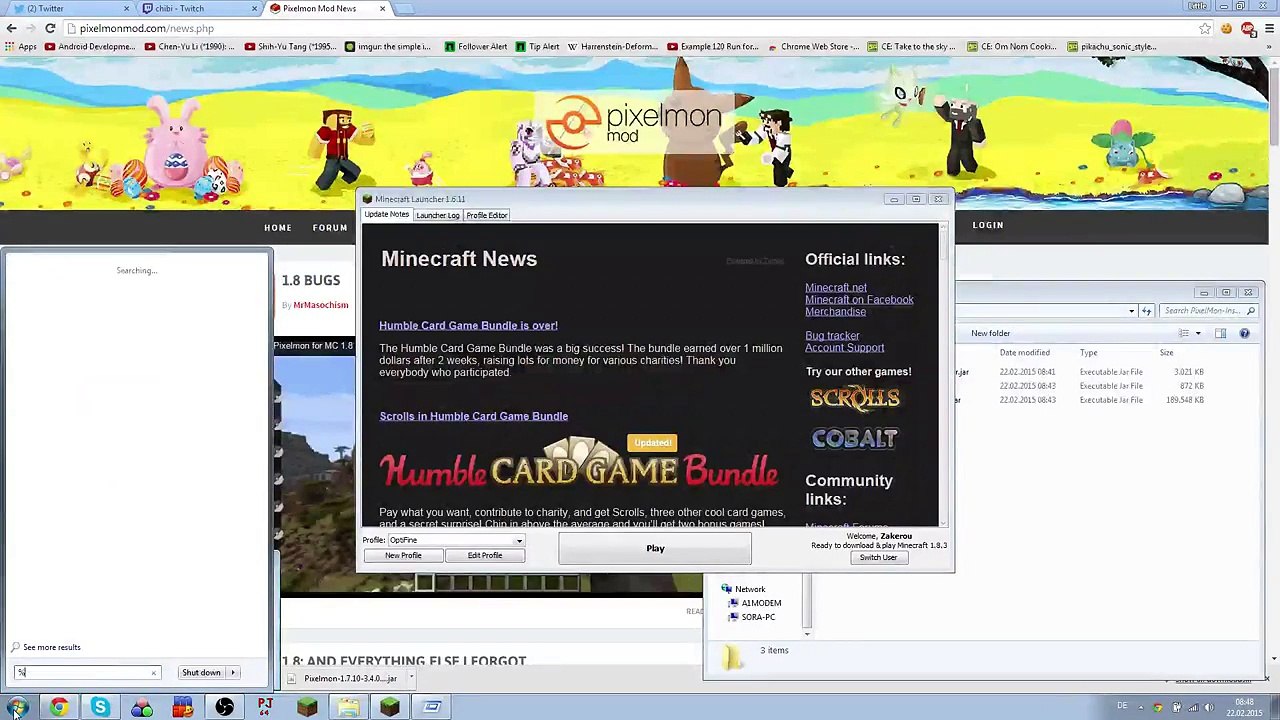1280x720 pixels.
Task: Click the New Profile button
Action: click(x=403, y=555)
